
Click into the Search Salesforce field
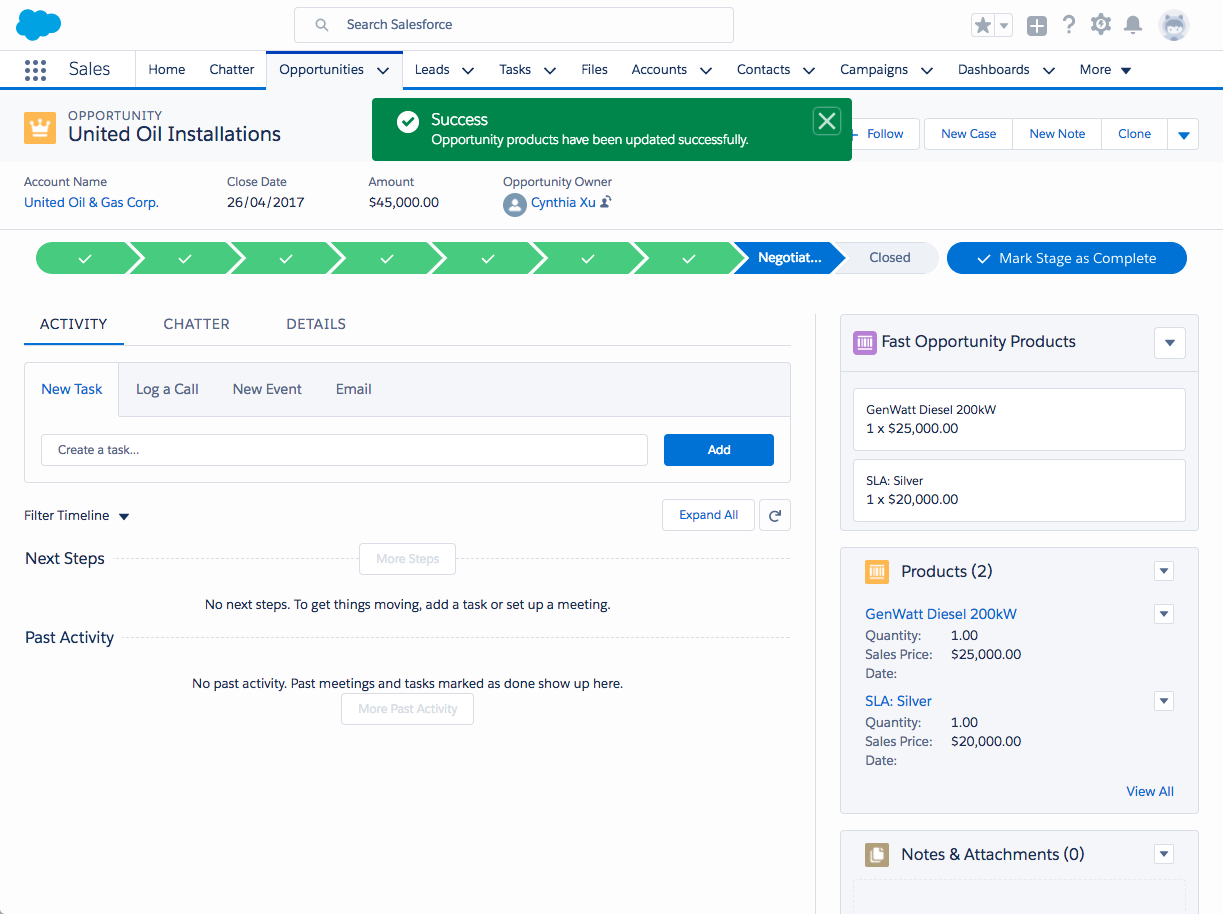514,25
